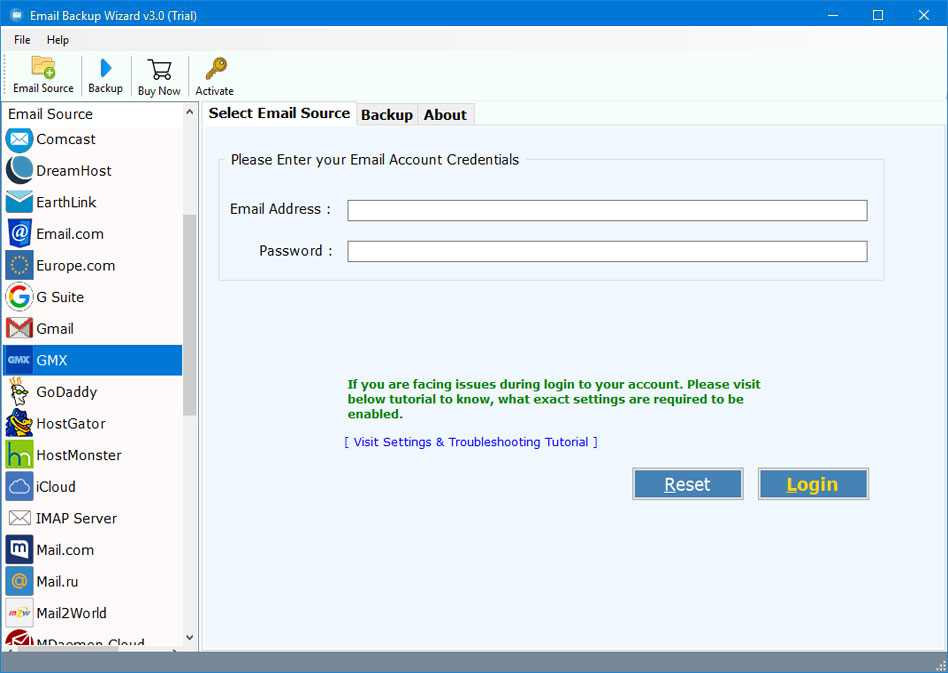
Task: Click the Reset button
Action: click(687, 484)
